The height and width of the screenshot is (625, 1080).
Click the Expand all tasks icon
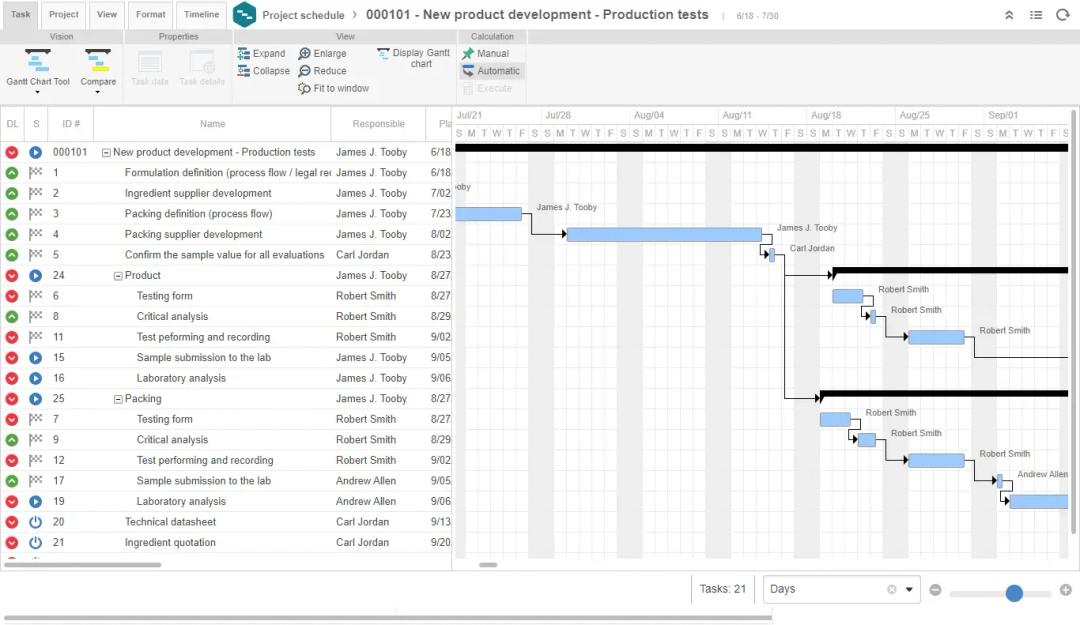pyautogui.click(x=244, y=54)
